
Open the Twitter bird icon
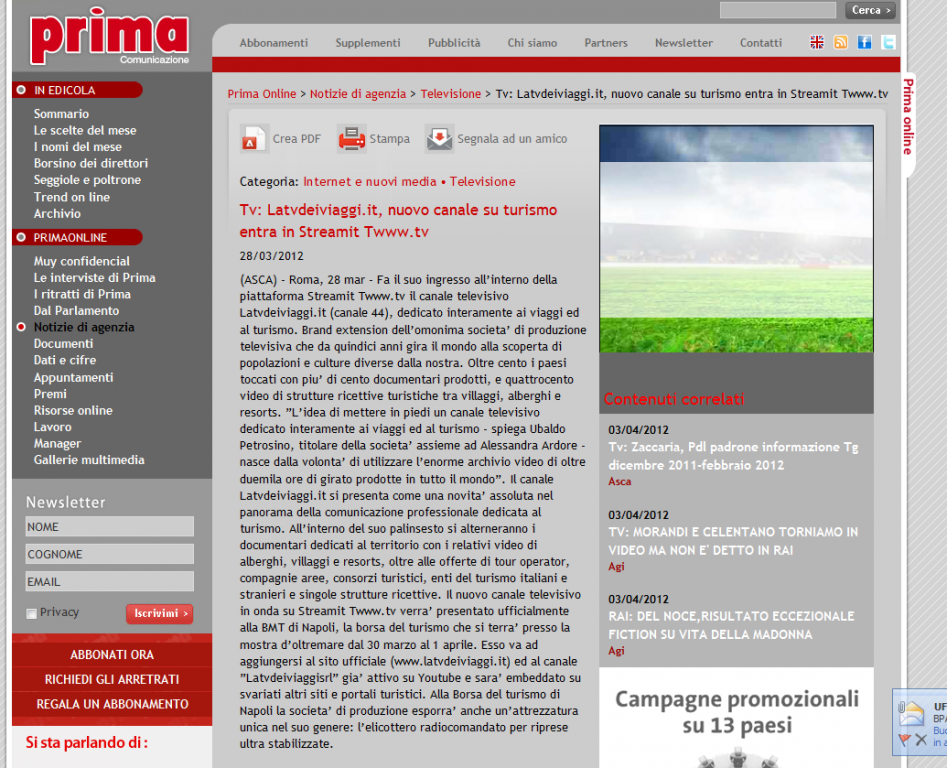[x=887, y=42]
